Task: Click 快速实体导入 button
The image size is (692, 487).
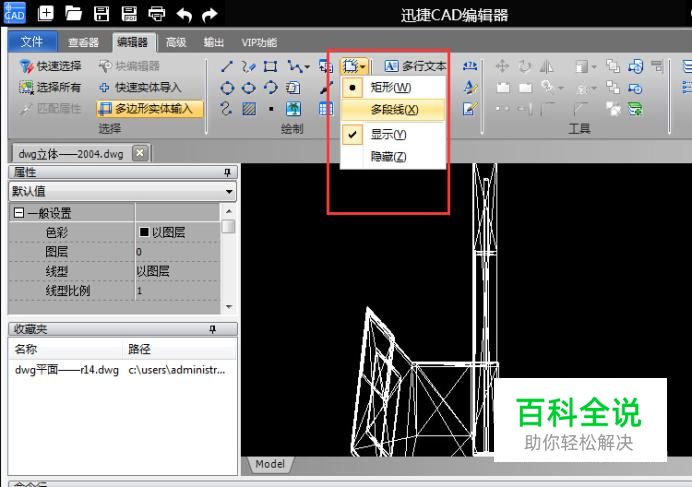Action: pos(140,87)
